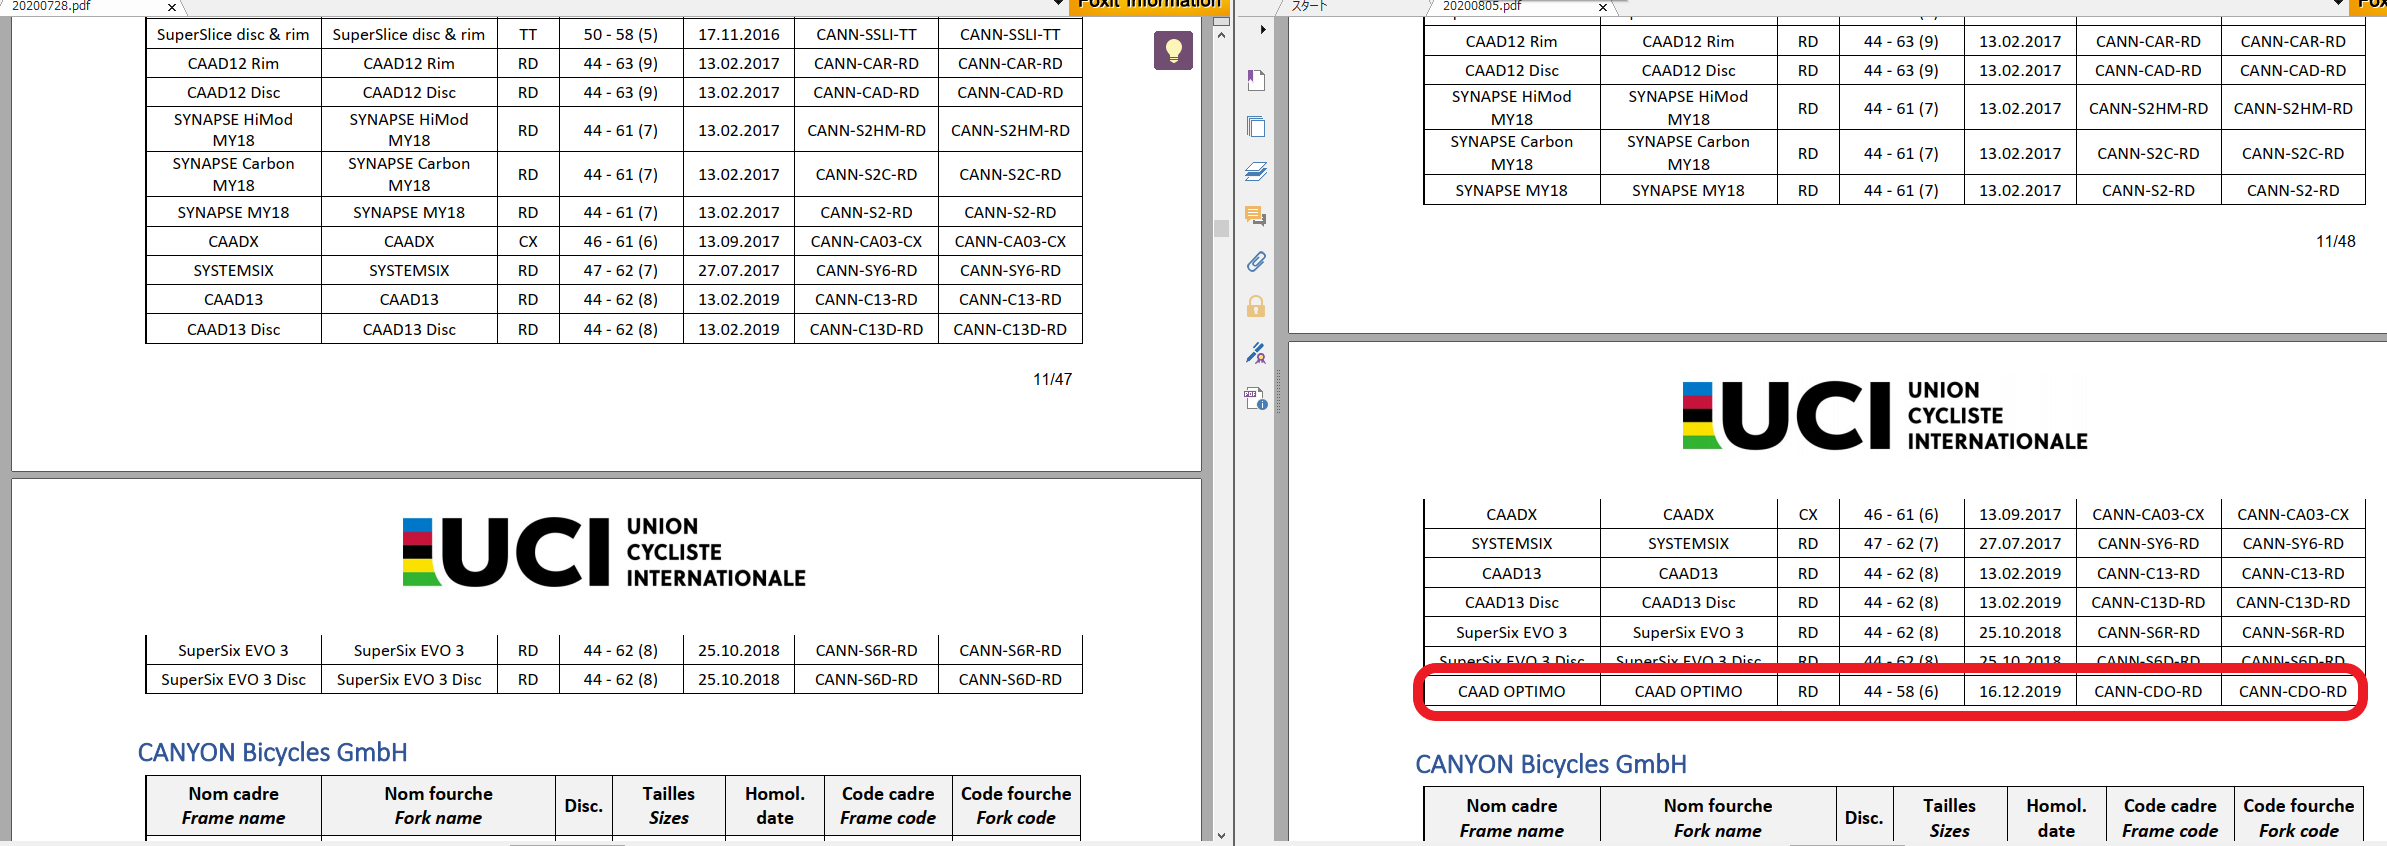The width and height of the screenshot is (2387, 846).
Task: Expand the navigation panel with the black arrow
Action: 1263,30
